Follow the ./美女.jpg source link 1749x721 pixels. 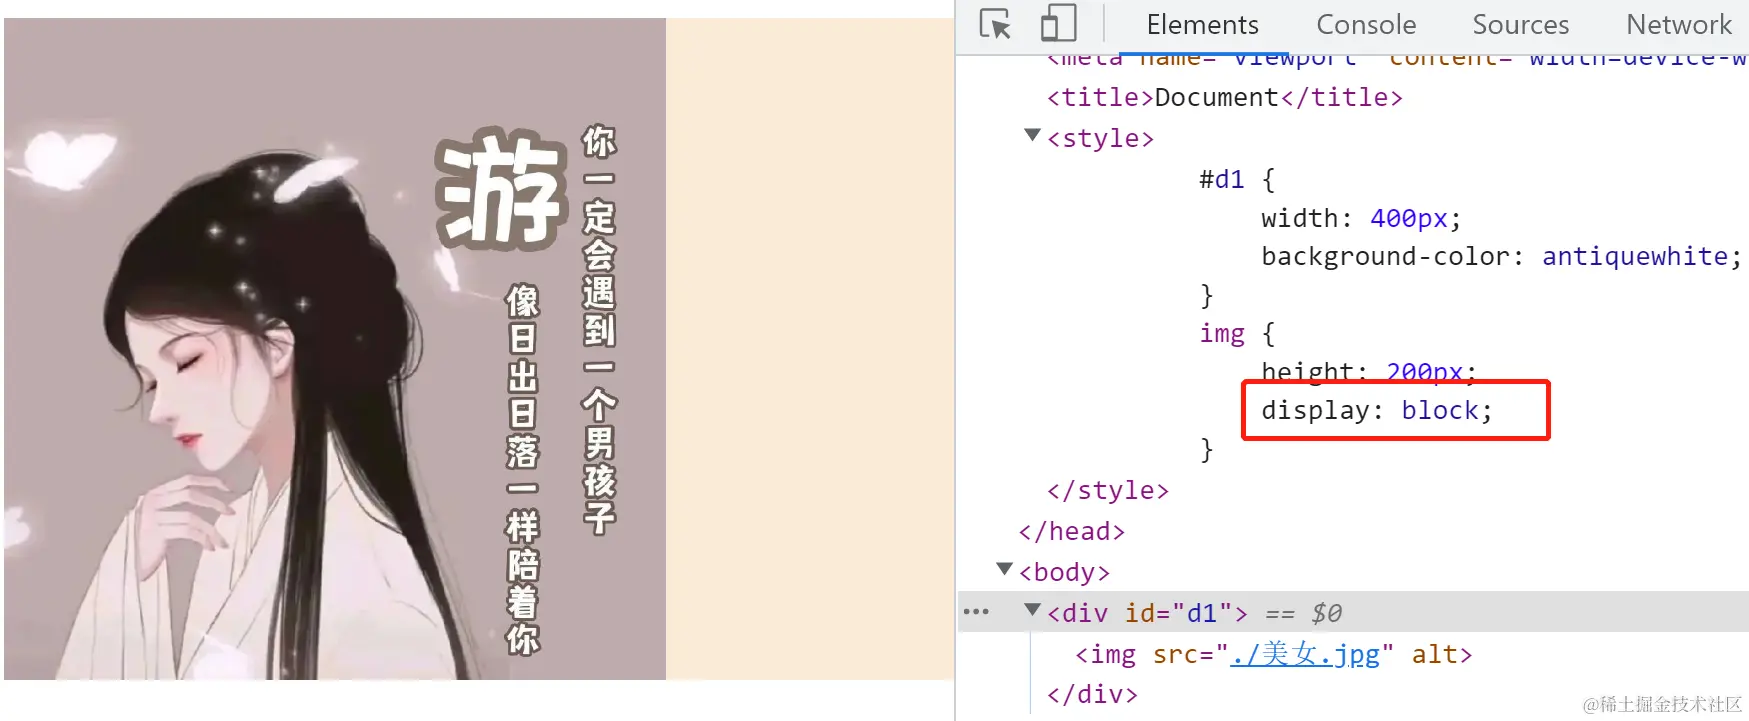pos(1305,654)
